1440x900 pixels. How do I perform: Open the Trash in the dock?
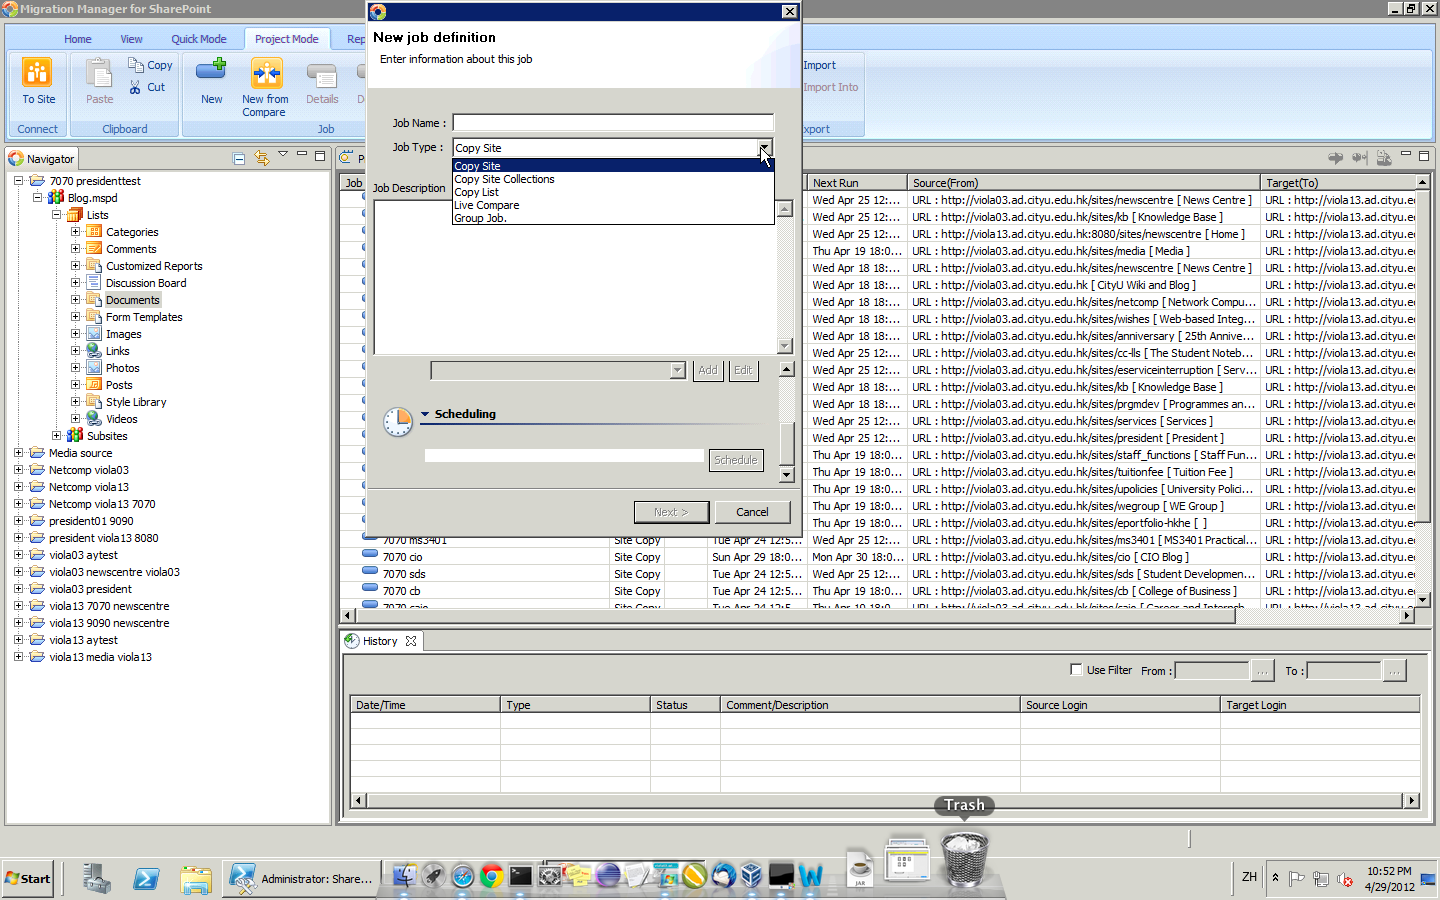tap(964, 858)
